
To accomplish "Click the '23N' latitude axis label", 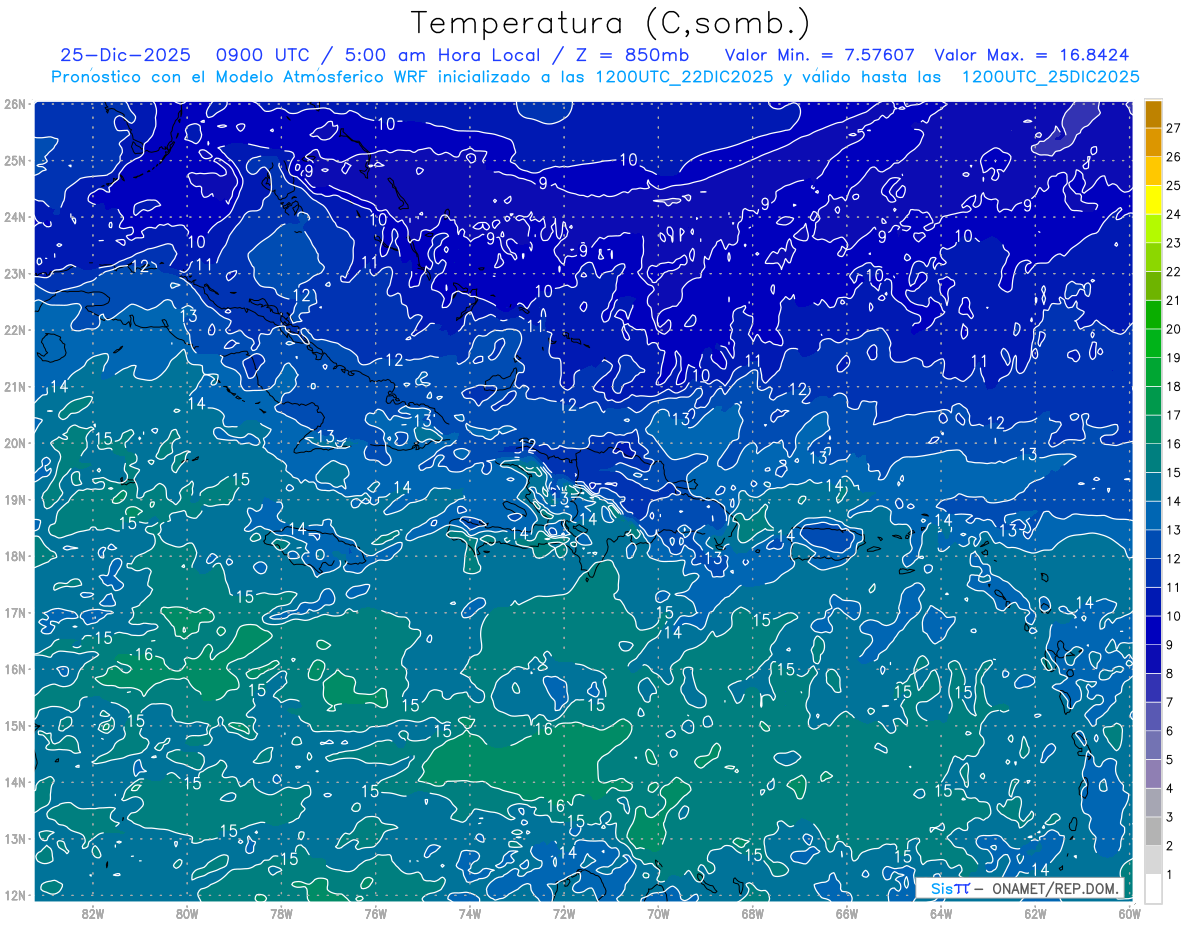I will click(14, 274).
